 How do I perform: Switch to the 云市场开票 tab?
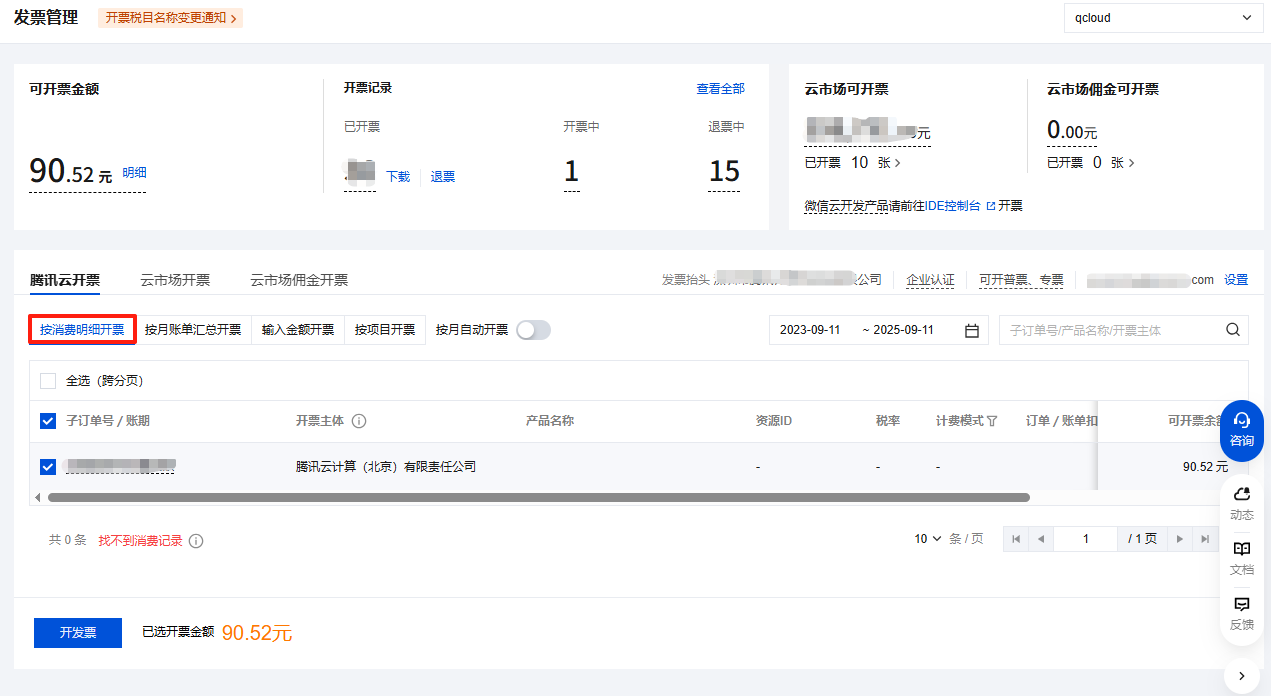pos(175,280)
